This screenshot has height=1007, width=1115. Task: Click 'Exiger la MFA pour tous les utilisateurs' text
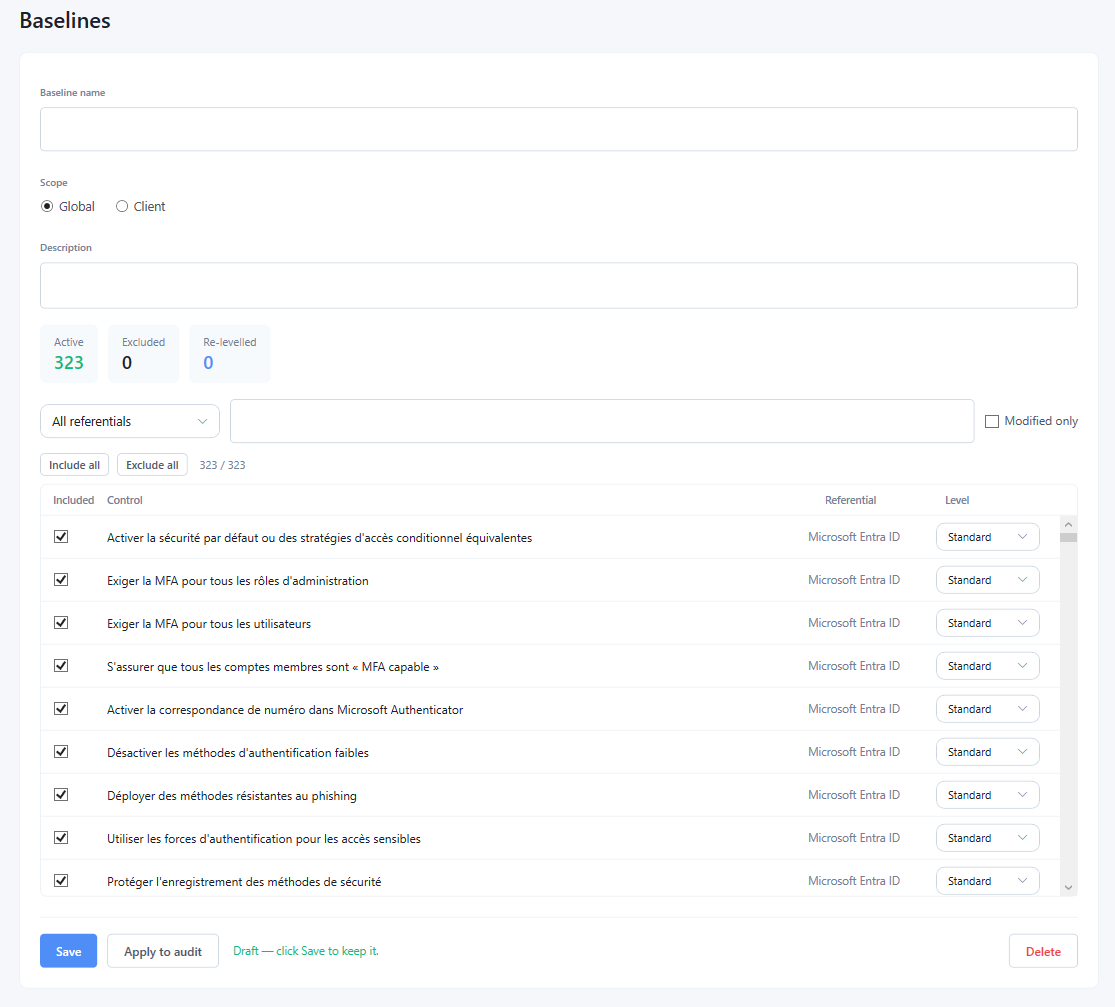209,624
